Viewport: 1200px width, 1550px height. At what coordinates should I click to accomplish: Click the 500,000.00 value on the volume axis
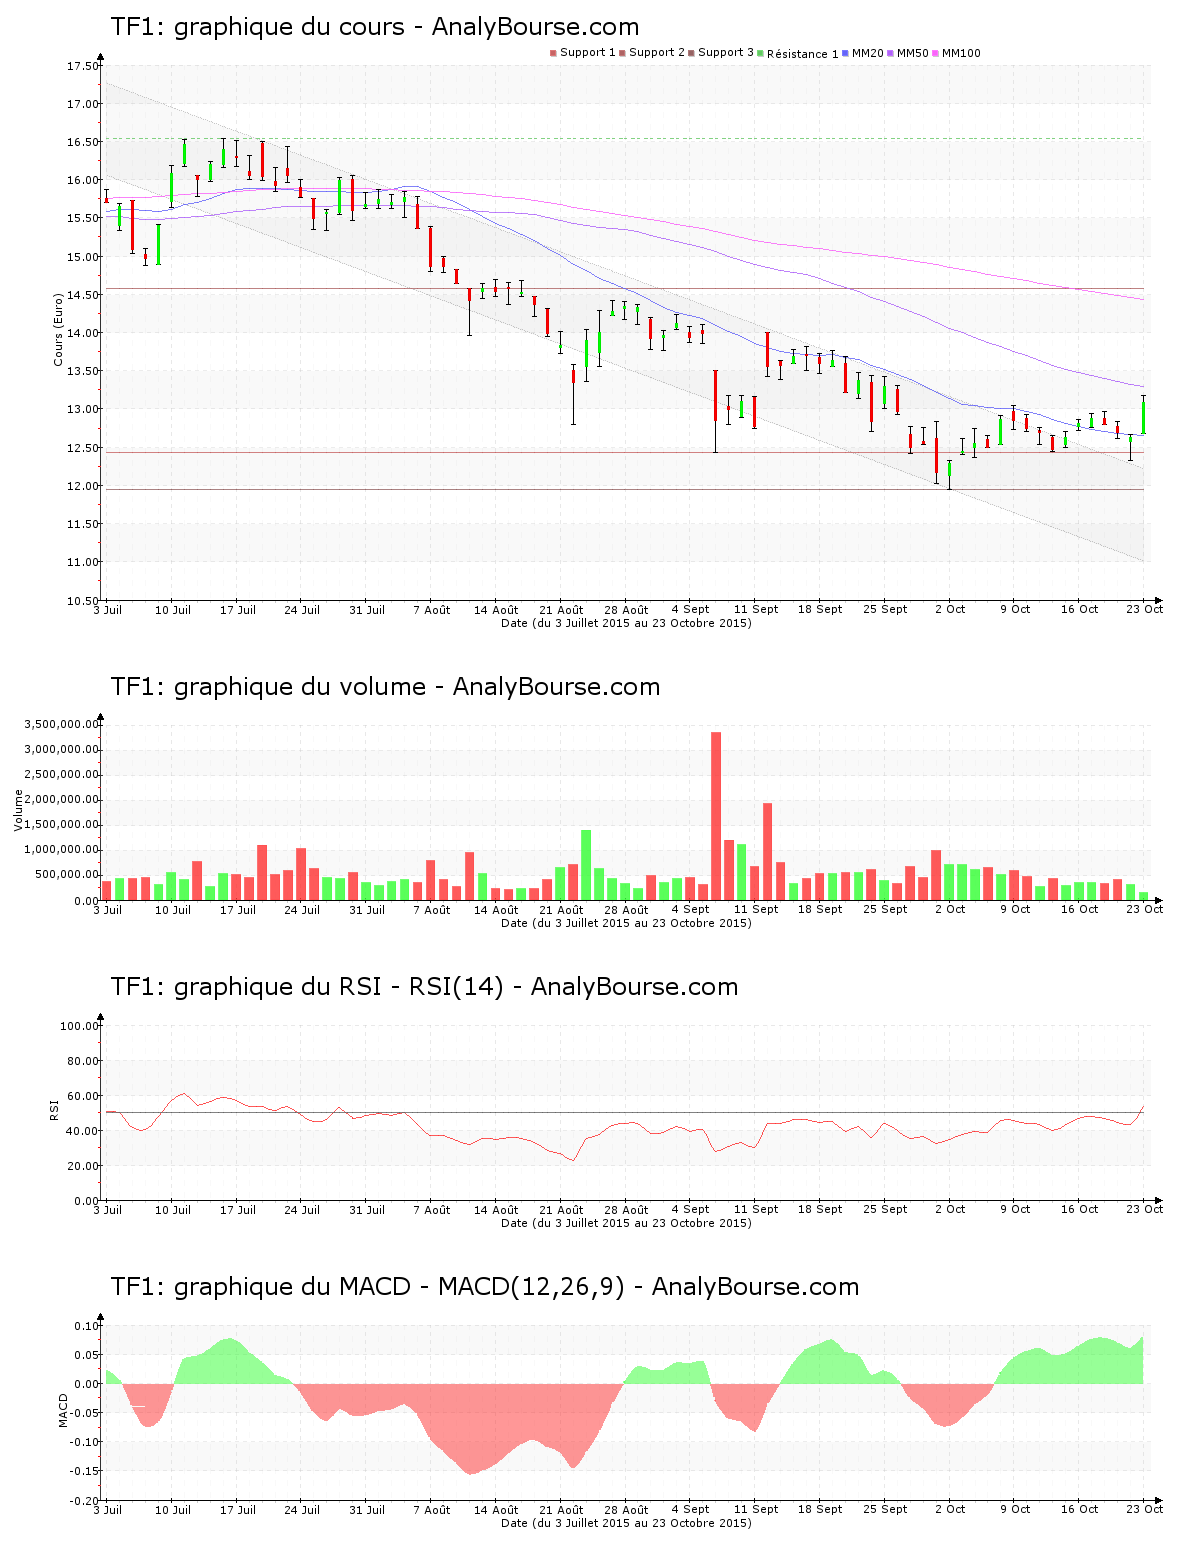pyautogui.click(x=66, y=875)
